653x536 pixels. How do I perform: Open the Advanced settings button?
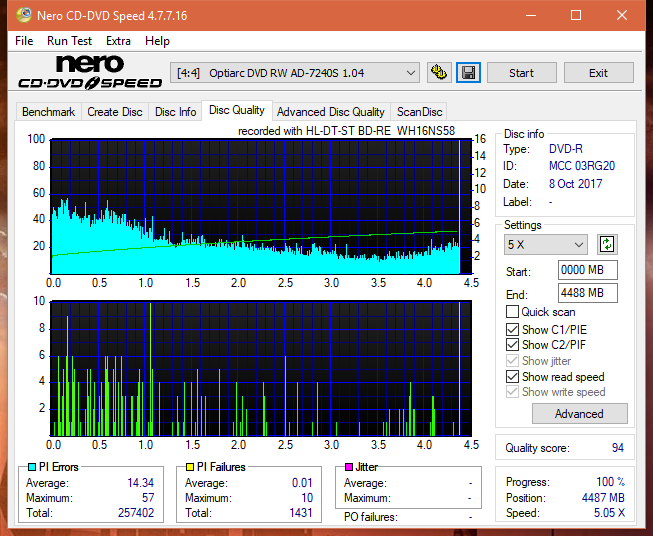coord(579,414)
